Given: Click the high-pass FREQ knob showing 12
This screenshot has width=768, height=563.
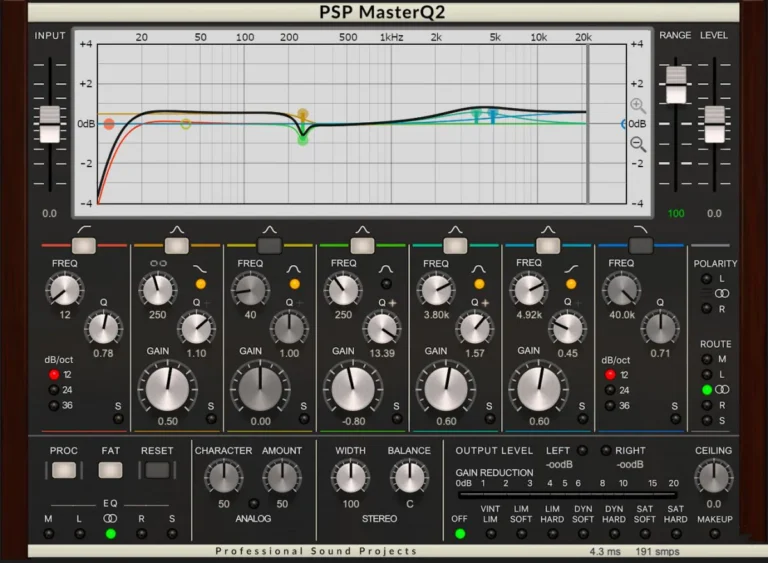Looking at the screenshot, I should tap(65, 290).
